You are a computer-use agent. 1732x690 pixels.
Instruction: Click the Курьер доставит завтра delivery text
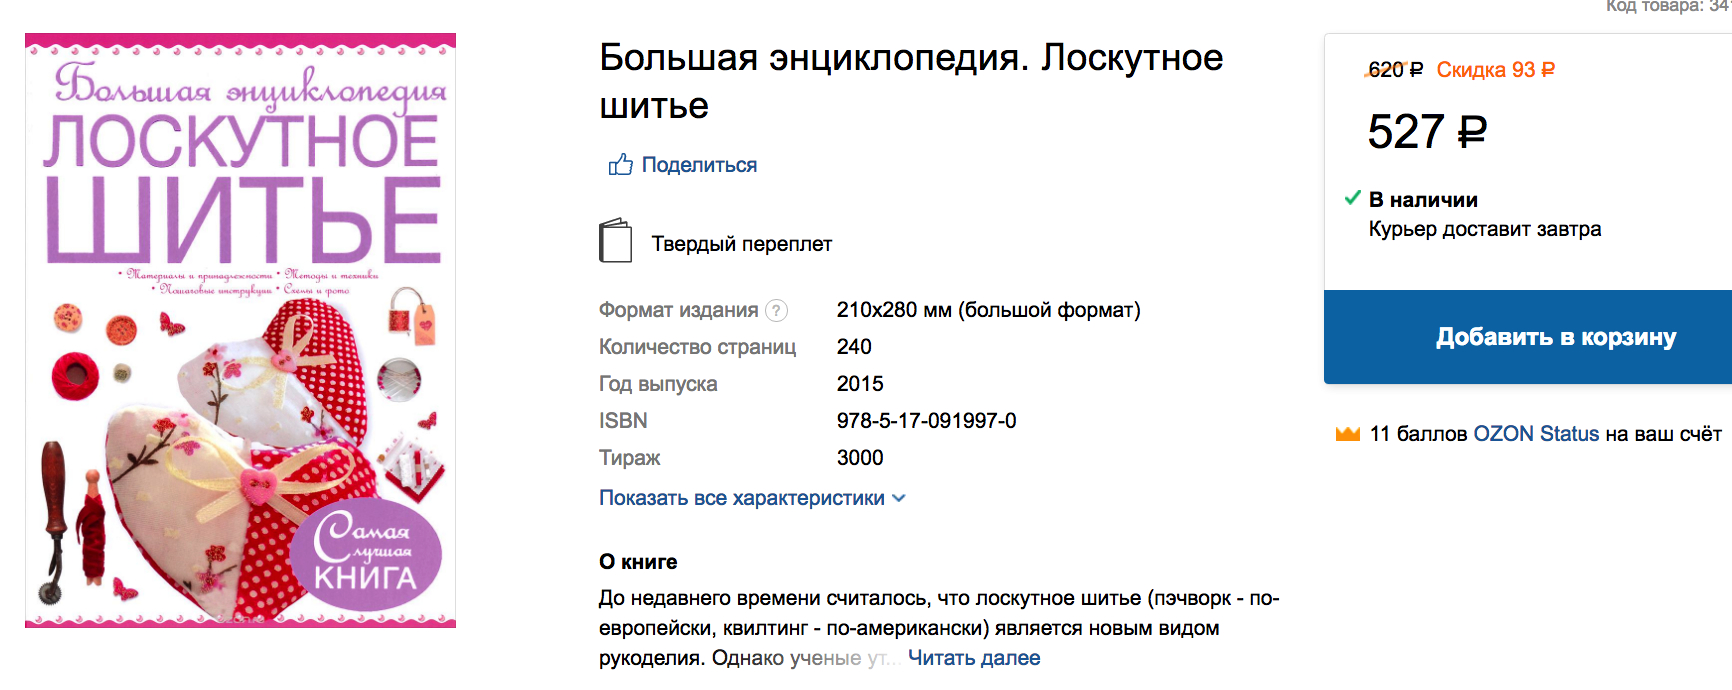pyautogui.click(x=1484, y=229)
